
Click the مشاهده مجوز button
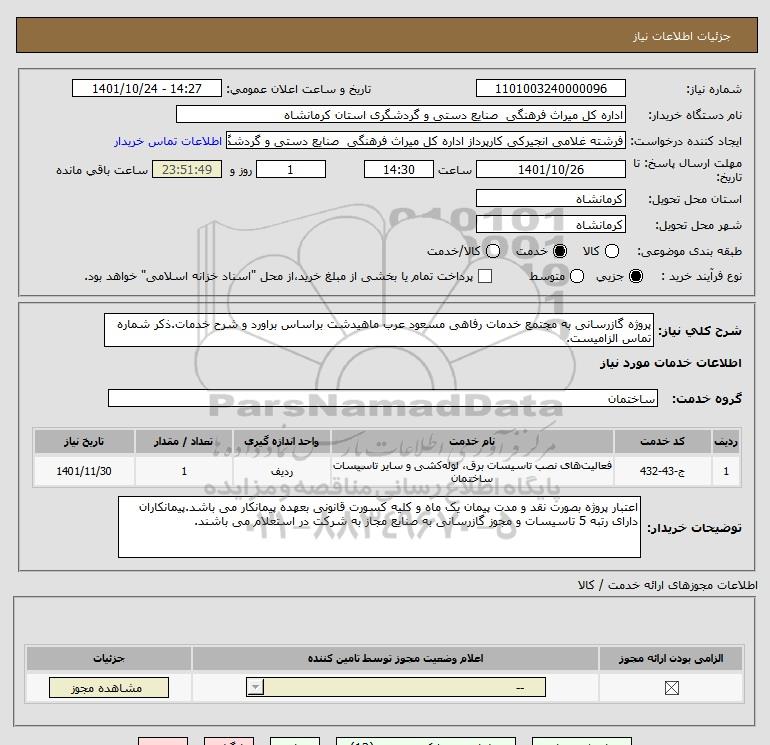pos(109,688)
